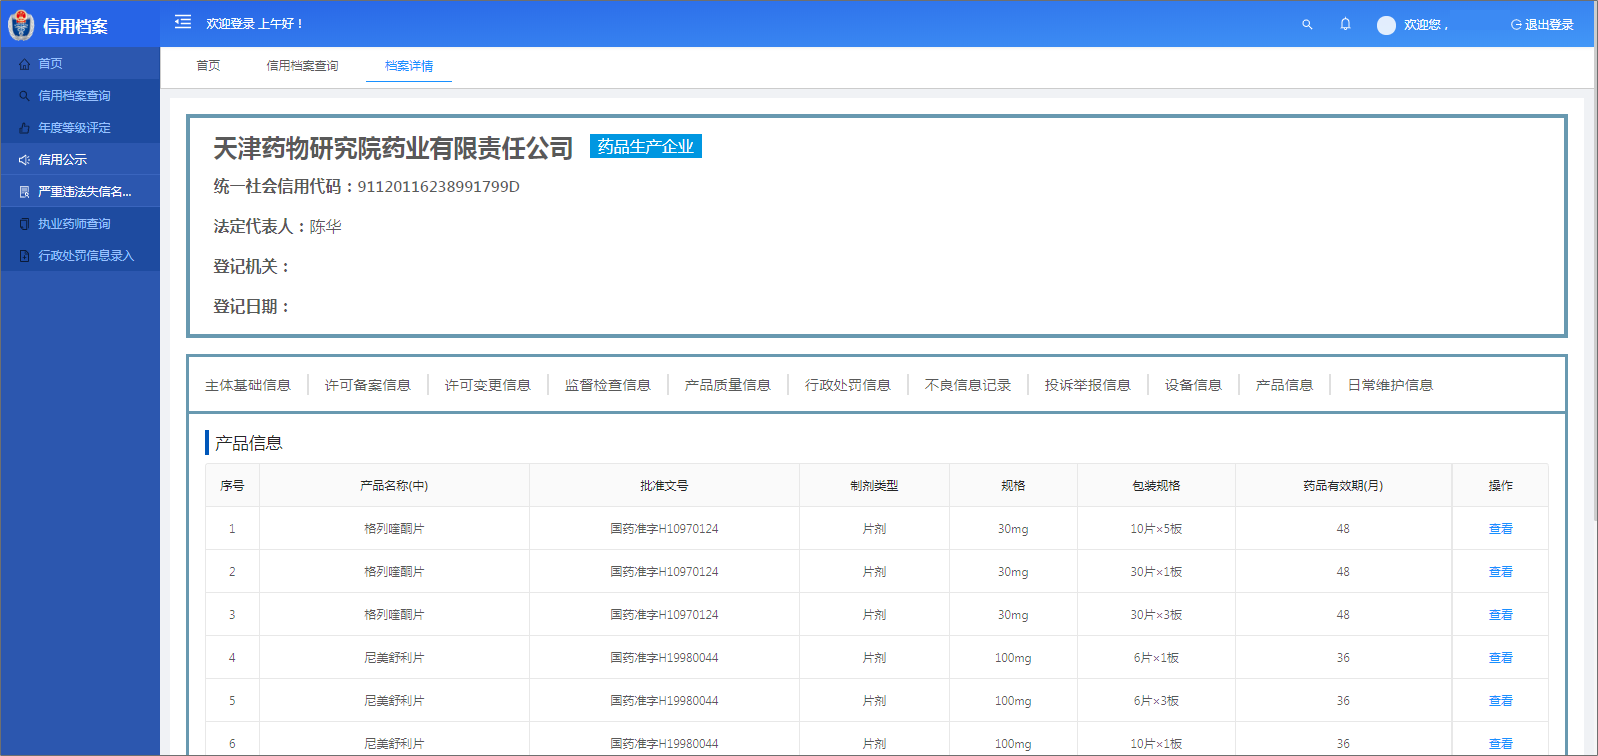The image size is (1598, 756).
Task: Click the company name 天津药物研究院药业有限责任公司
Action: coord(393,149)
